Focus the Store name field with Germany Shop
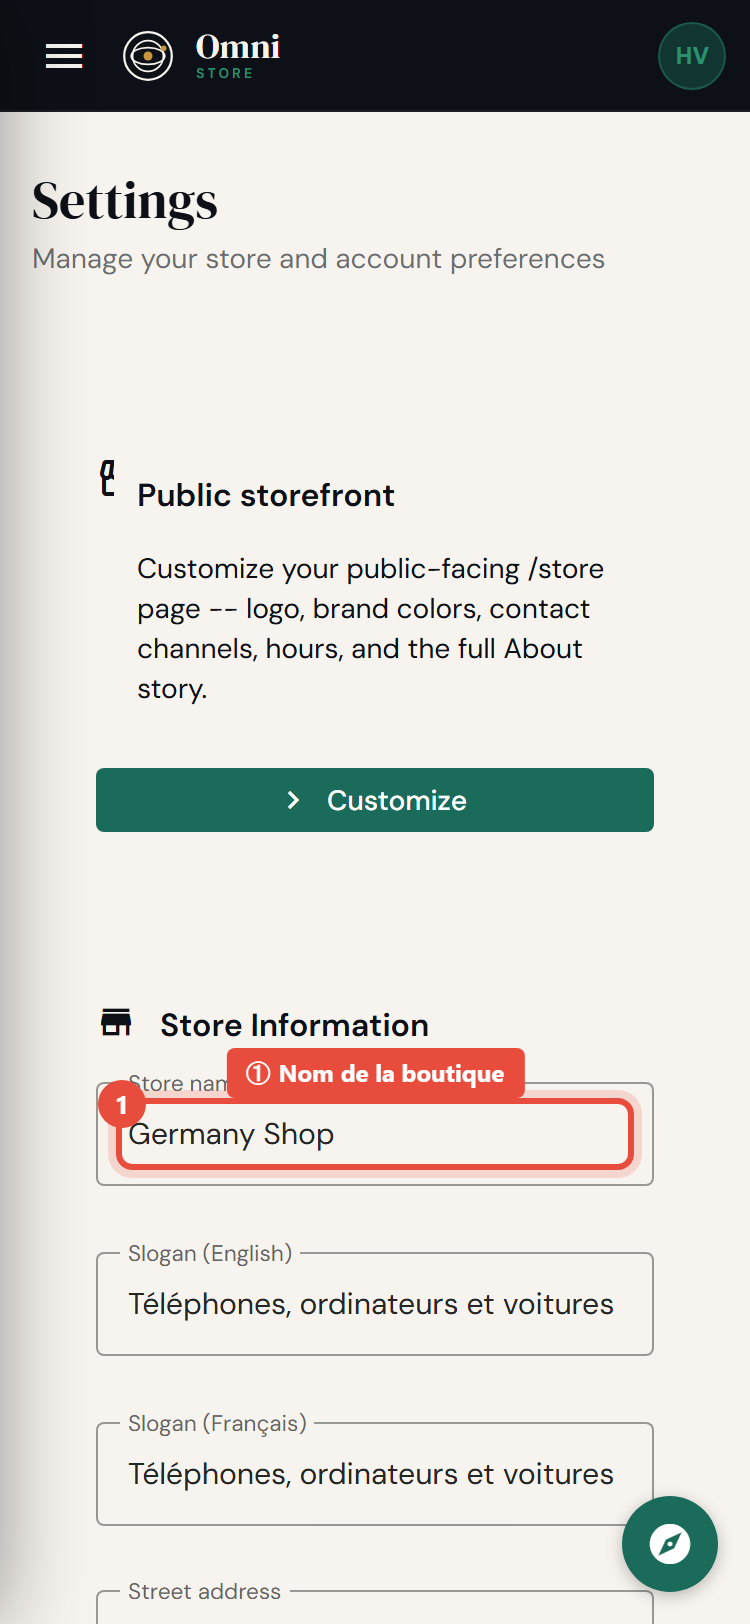This screenshot has height=1624, width=750. [x=375, y=1134]
